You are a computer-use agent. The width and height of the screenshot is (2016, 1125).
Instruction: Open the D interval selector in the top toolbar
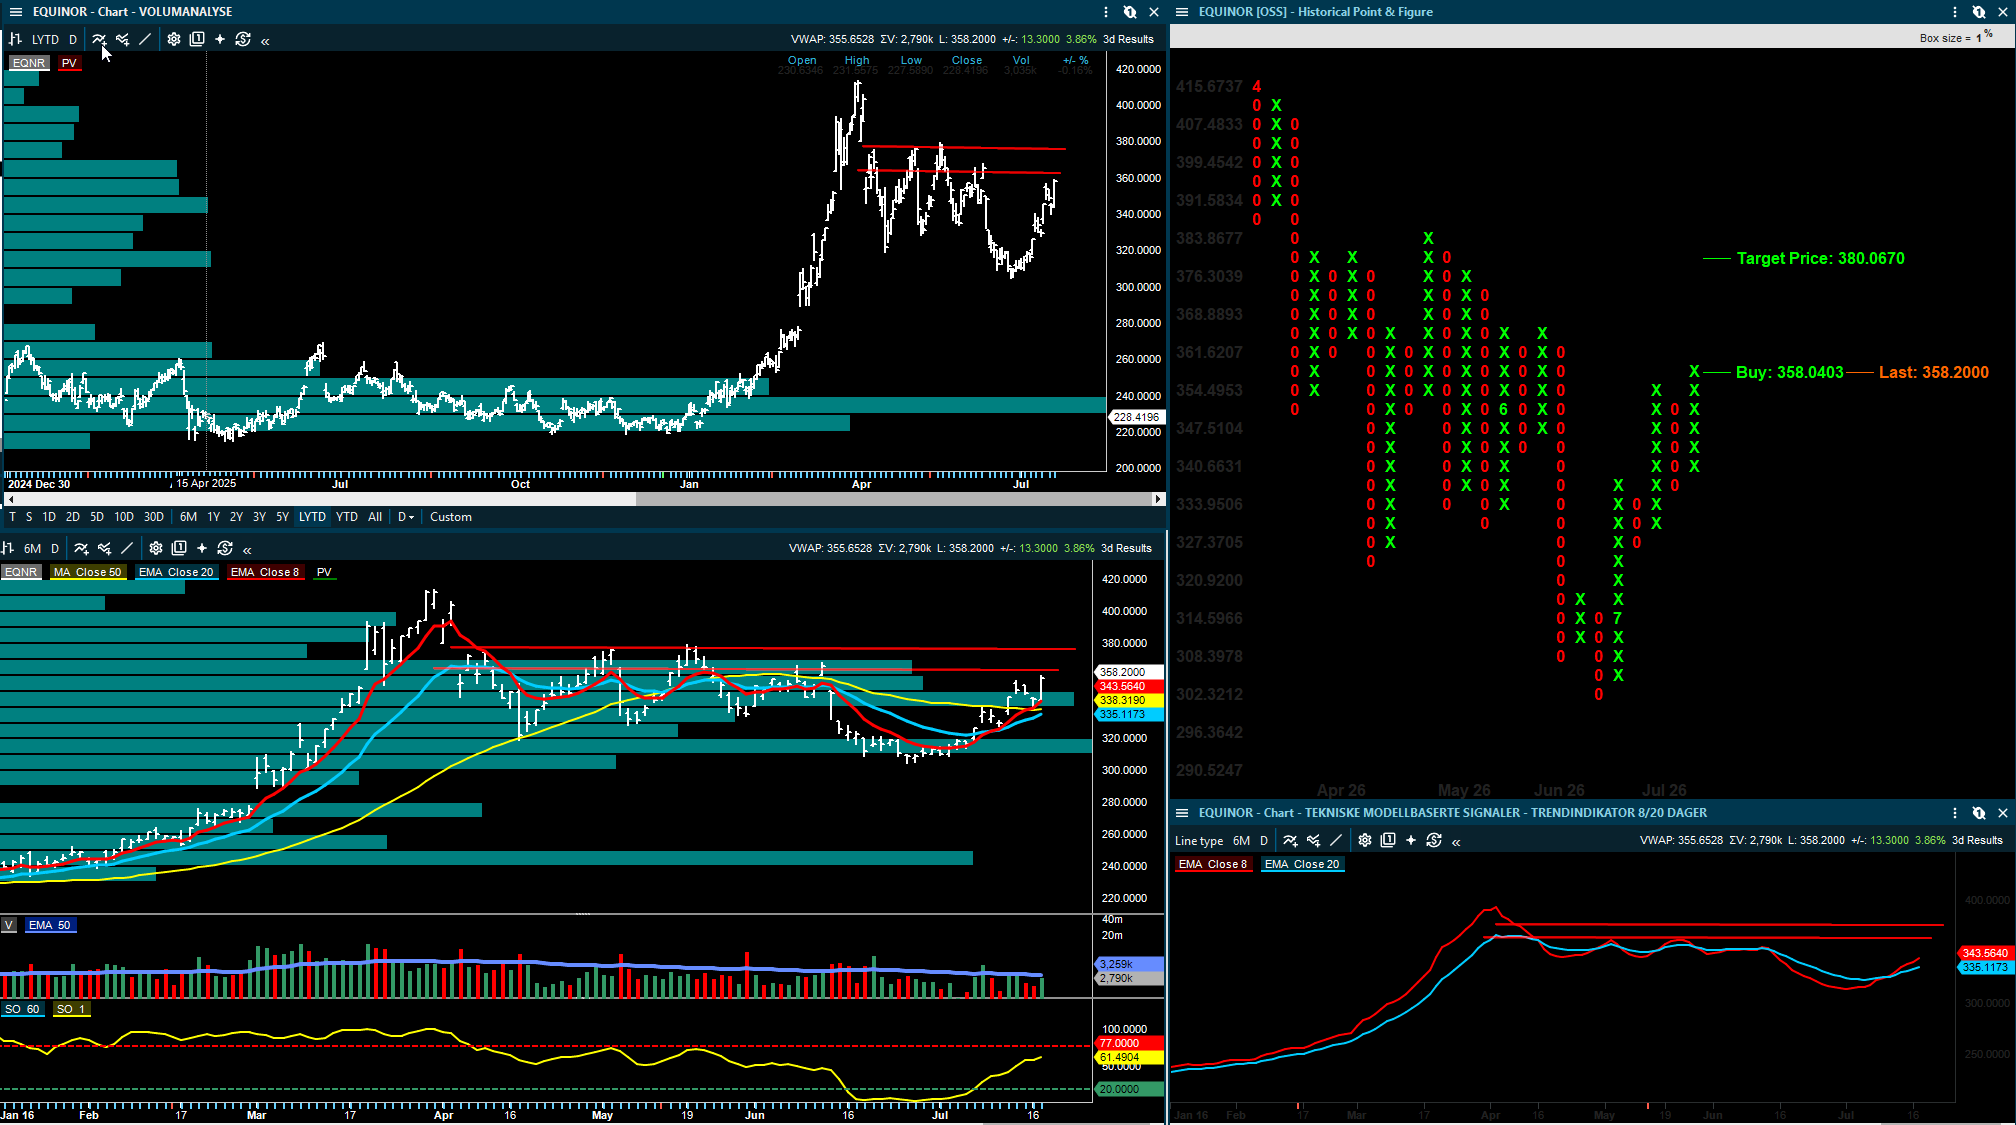(73, 40)
